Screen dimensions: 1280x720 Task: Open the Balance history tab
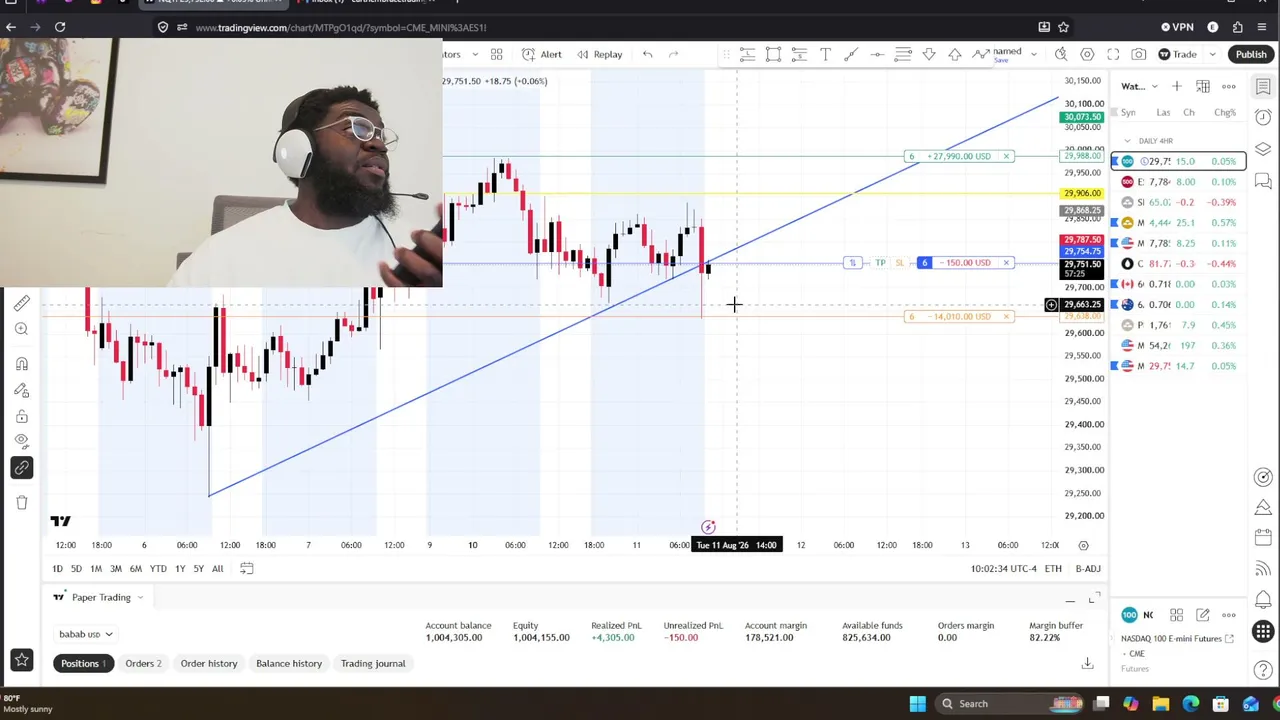click(289, 663)
